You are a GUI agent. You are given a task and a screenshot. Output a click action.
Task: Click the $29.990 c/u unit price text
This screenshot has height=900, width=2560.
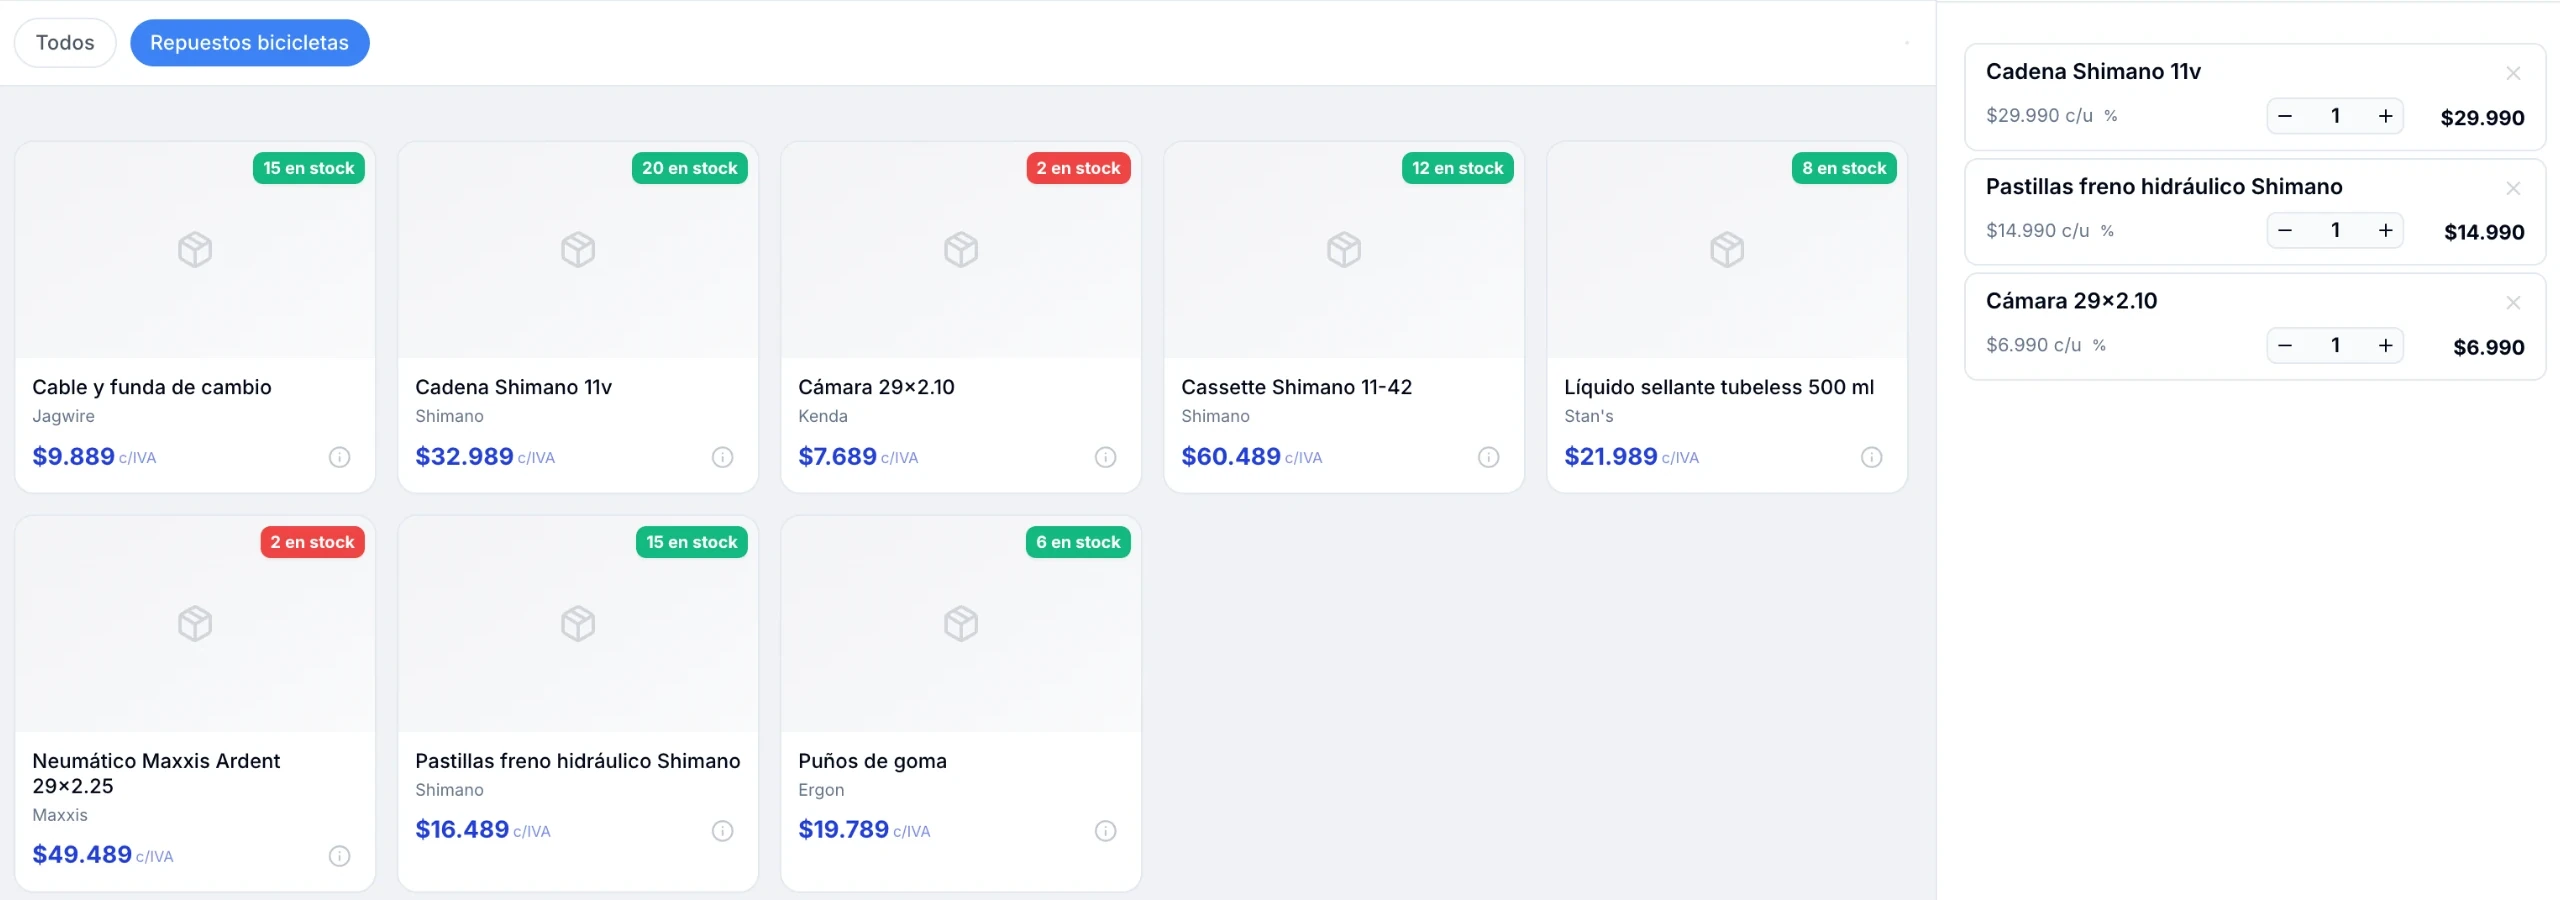2039,116
